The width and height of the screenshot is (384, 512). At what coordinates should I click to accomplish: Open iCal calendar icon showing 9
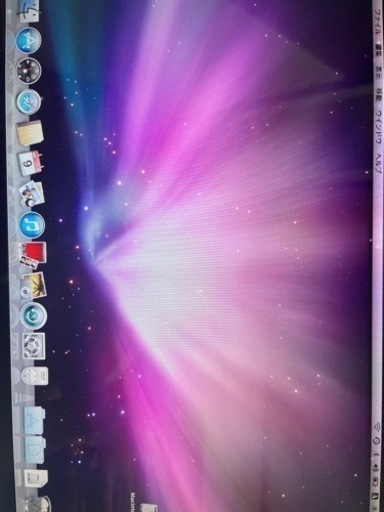point(30,163)
